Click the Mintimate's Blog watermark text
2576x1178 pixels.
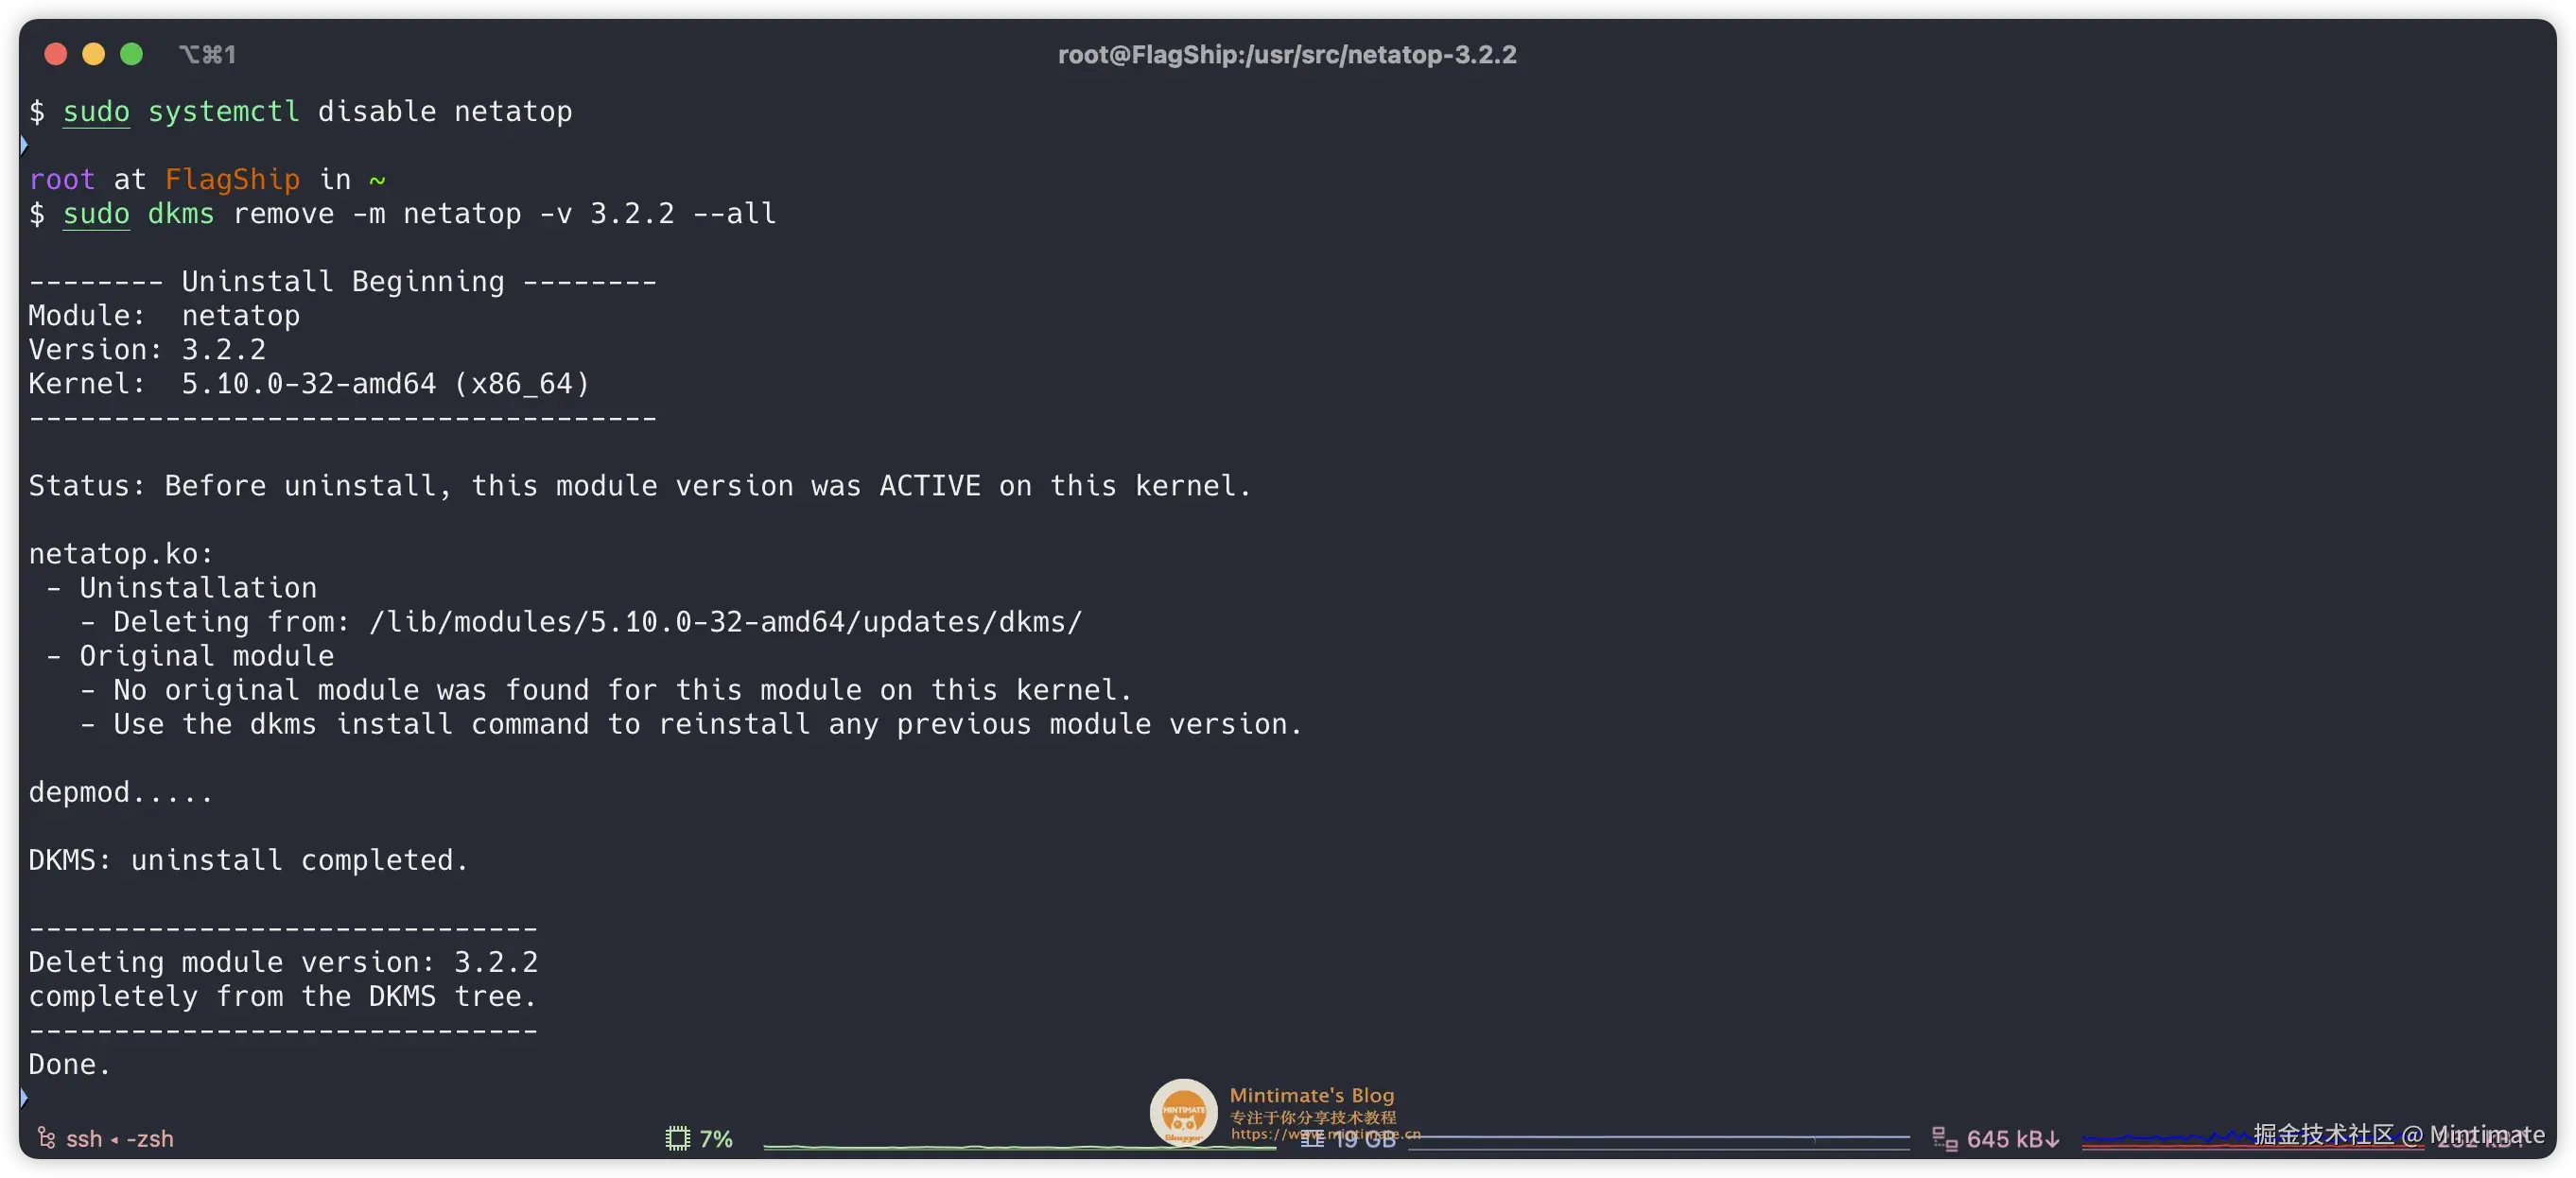click(x=1311, y=1095)
